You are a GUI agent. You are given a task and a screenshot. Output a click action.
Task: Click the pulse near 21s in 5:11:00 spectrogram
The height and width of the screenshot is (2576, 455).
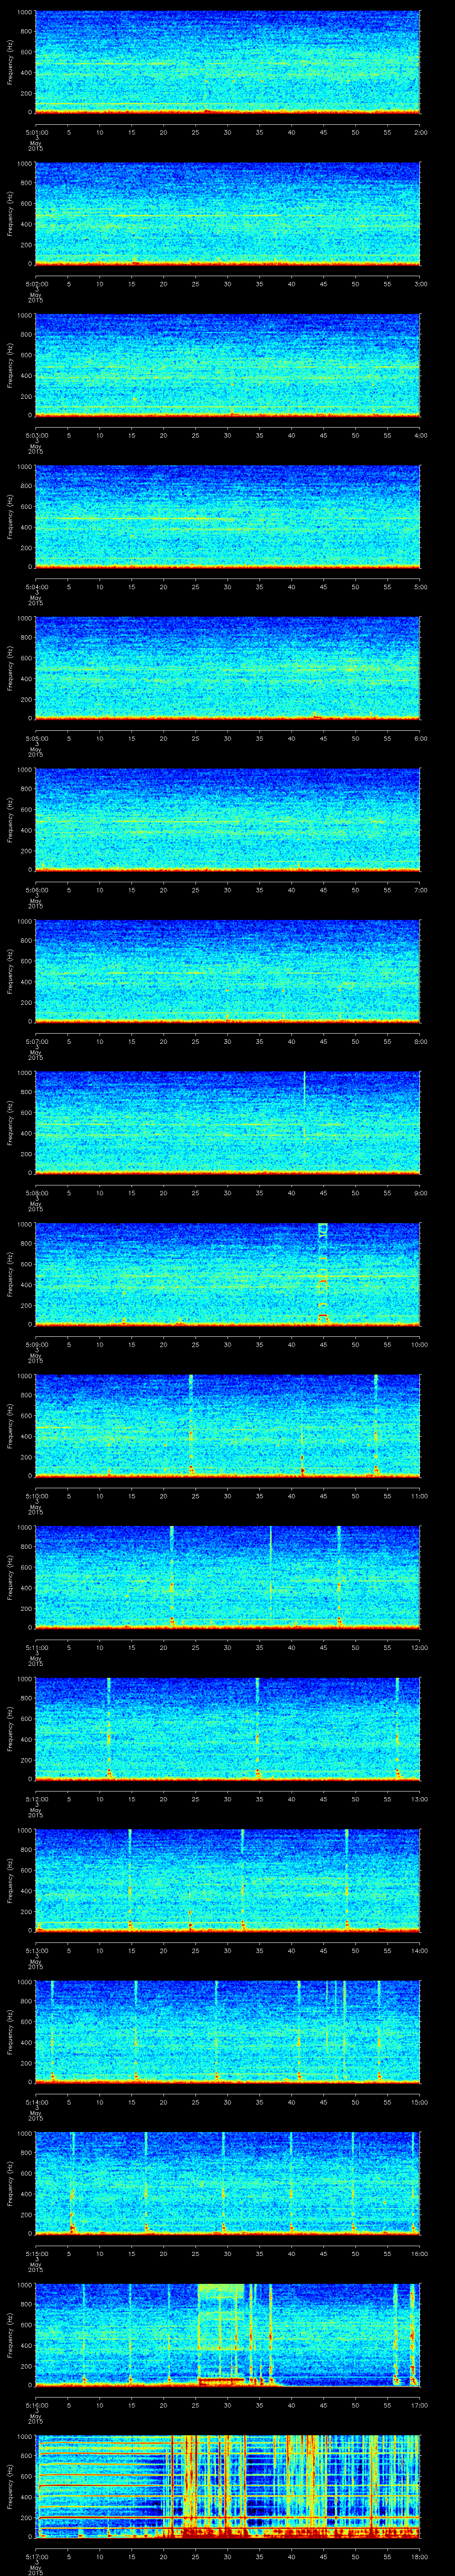[172, 1576]
